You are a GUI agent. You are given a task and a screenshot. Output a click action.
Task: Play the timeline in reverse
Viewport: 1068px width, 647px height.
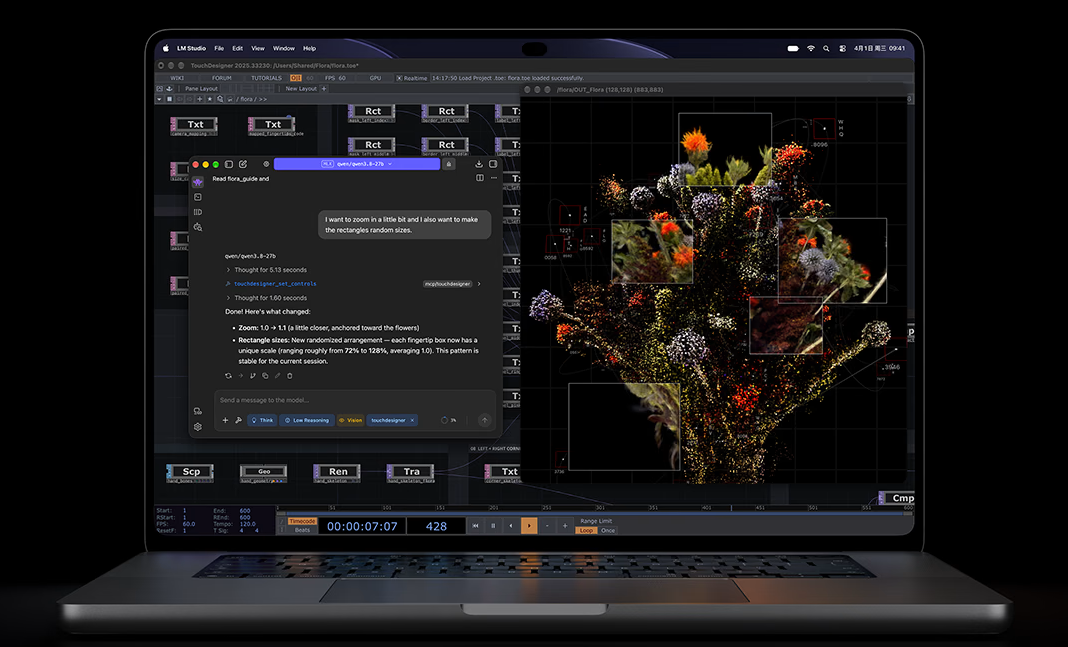(511, 526)
